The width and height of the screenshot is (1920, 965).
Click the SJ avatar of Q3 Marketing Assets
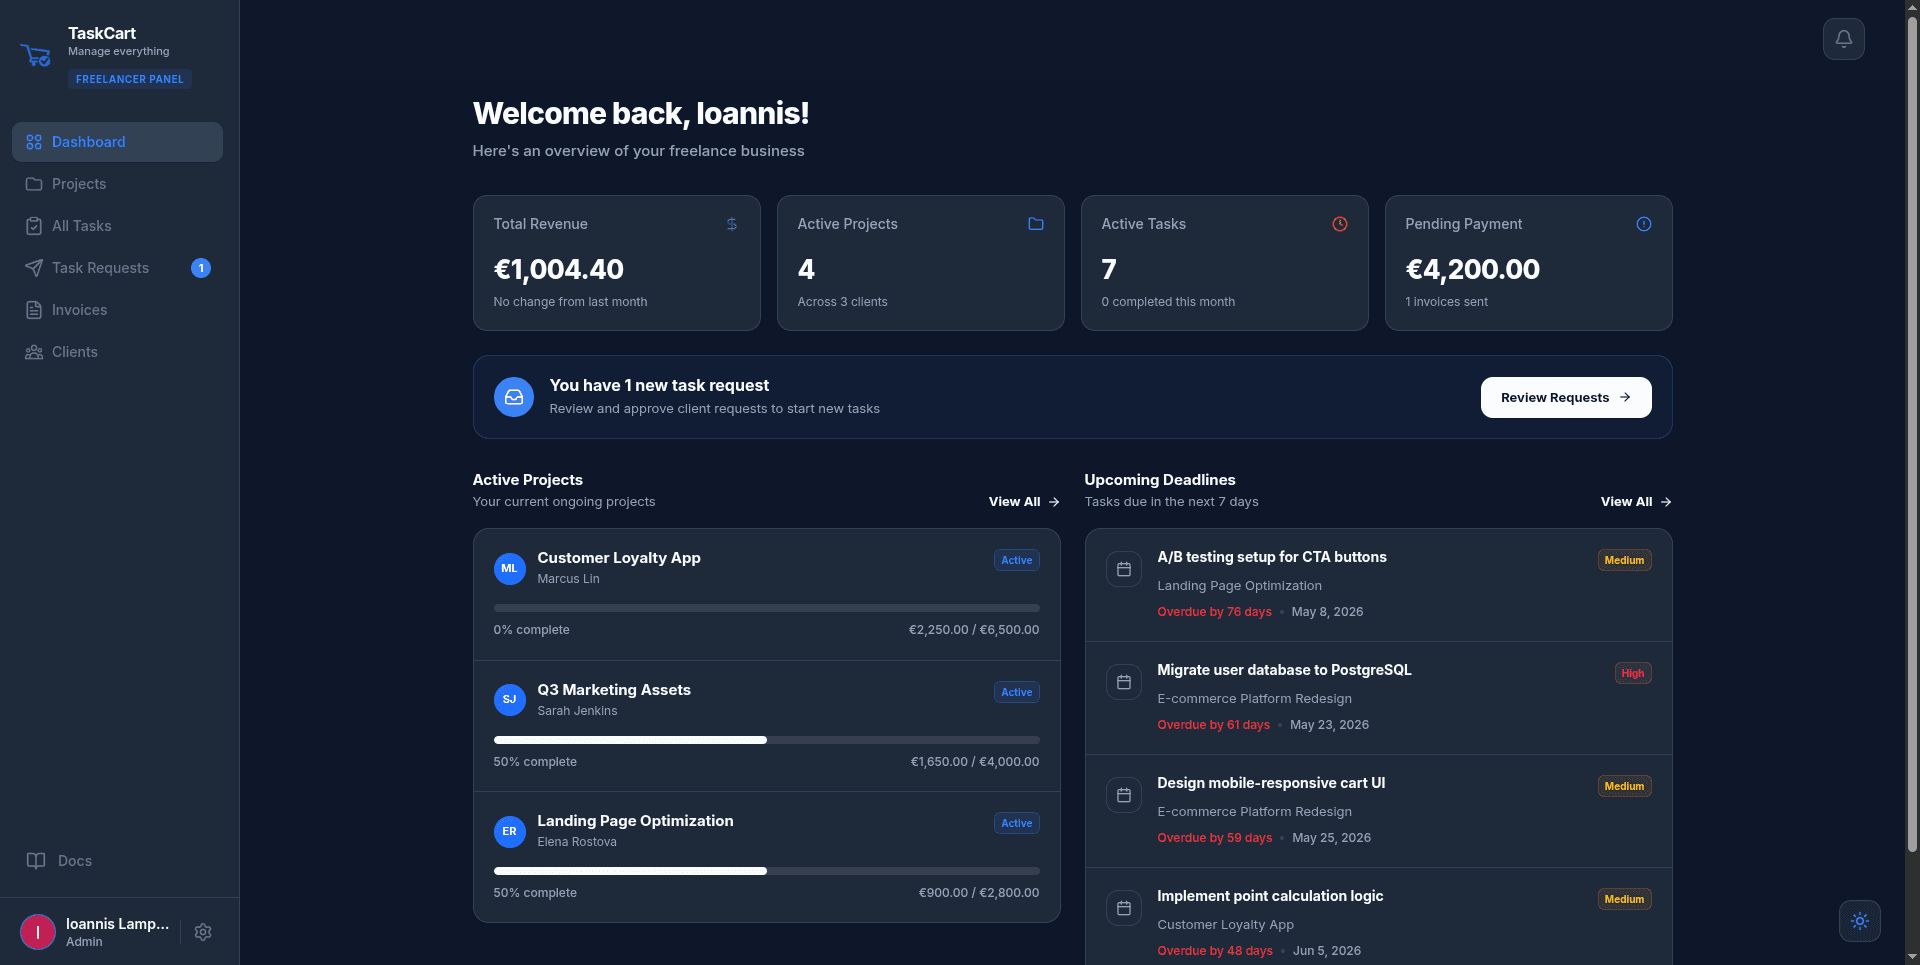pos(510,699)
